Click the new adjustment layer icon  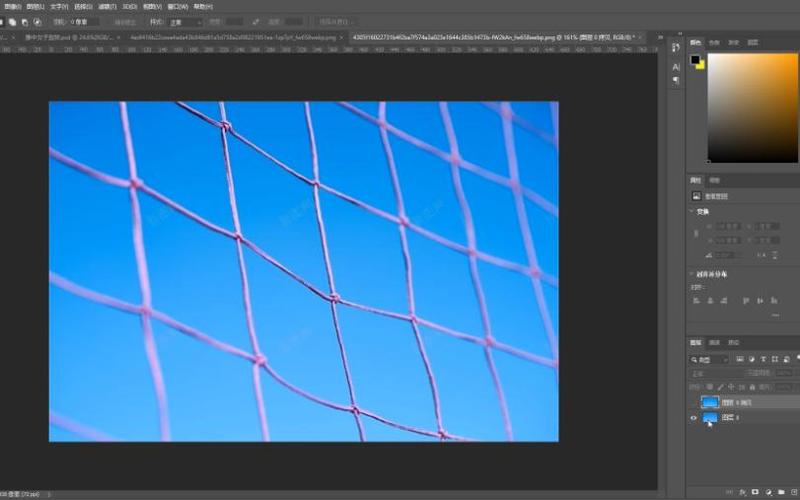click(768, 492)
